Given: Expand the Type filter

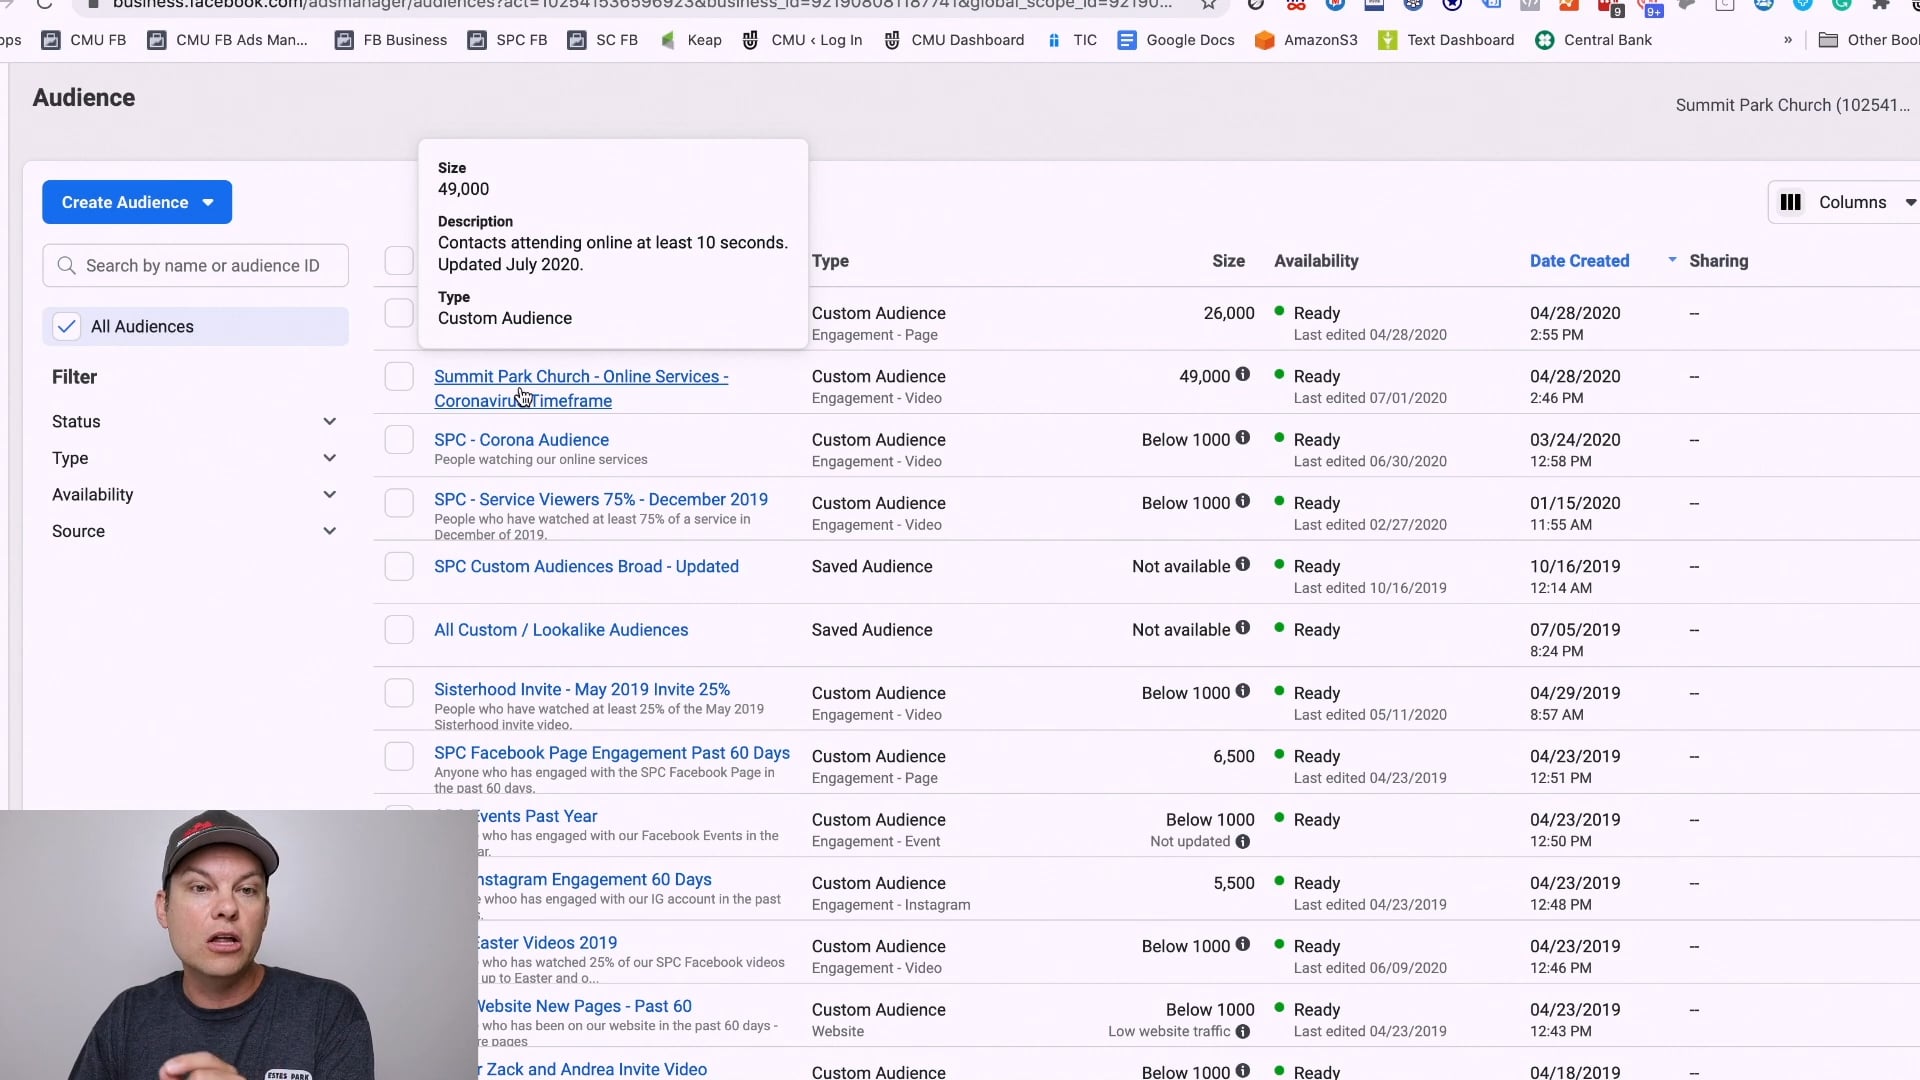Looking at the screenshot, I should point(194,458).
